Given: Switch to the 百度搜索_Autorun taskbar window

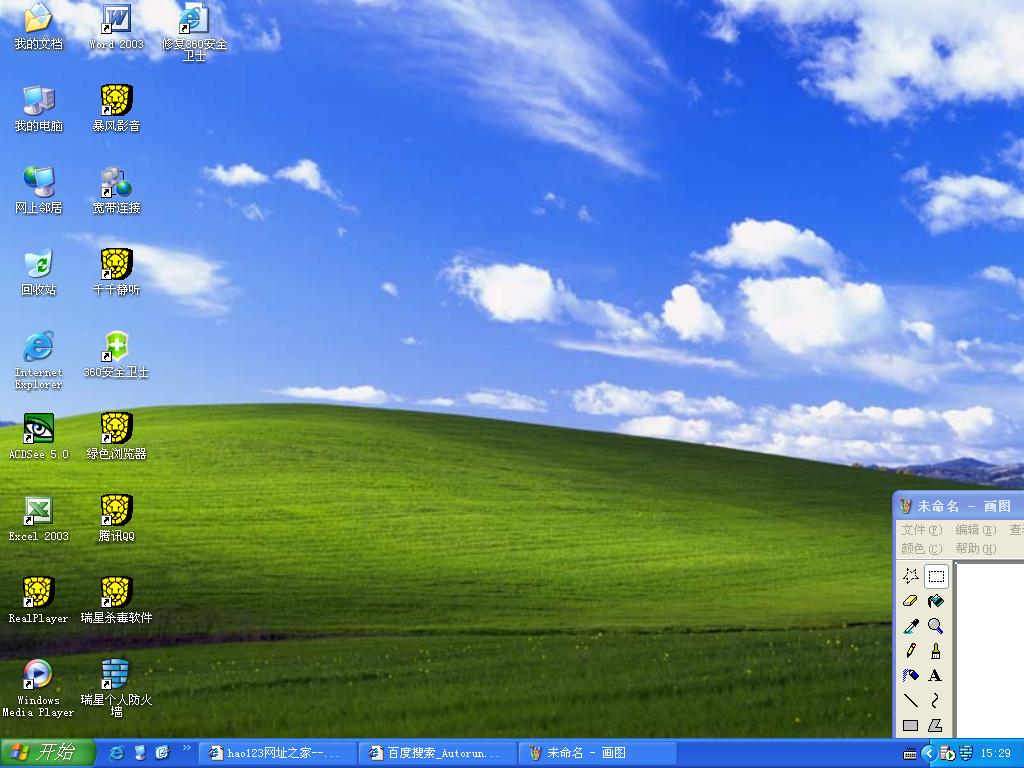Looking at the screenshot, I should 436,753.
